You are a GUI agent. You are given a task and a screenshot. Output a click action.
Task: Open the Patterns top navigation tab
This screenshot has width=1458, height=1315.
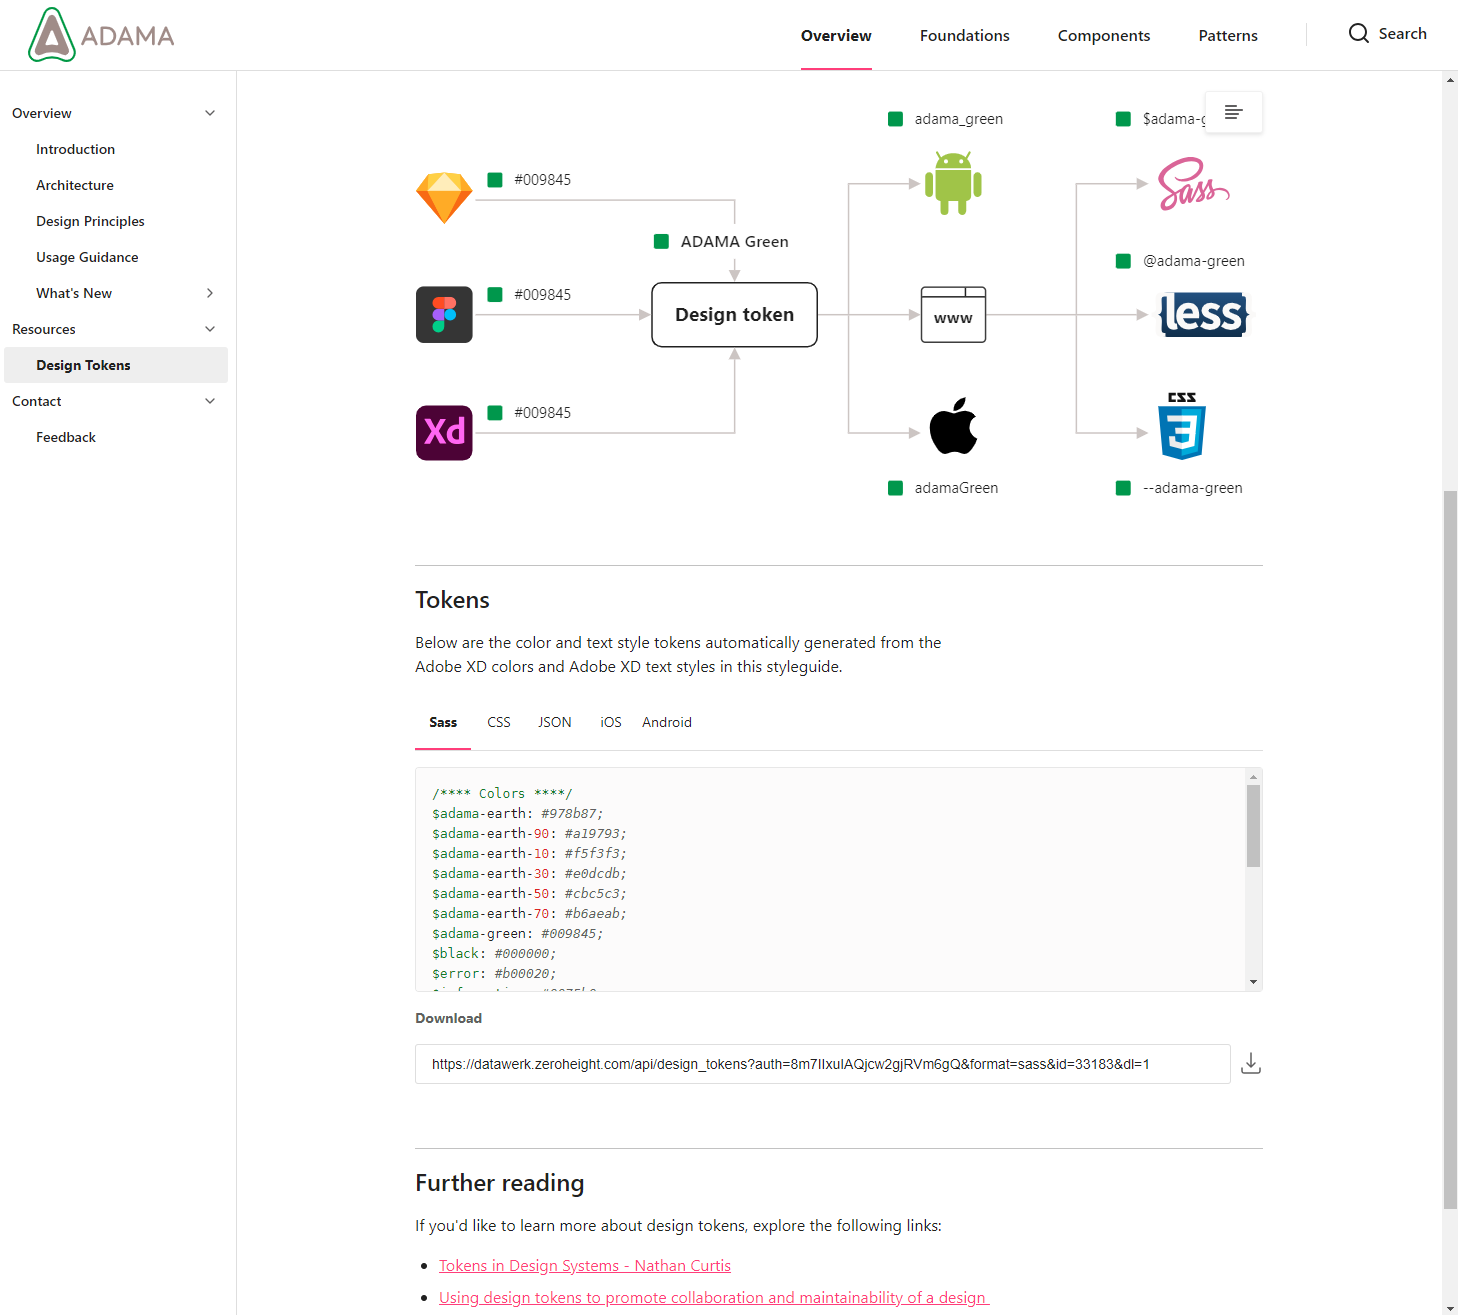click(1228, 36)
